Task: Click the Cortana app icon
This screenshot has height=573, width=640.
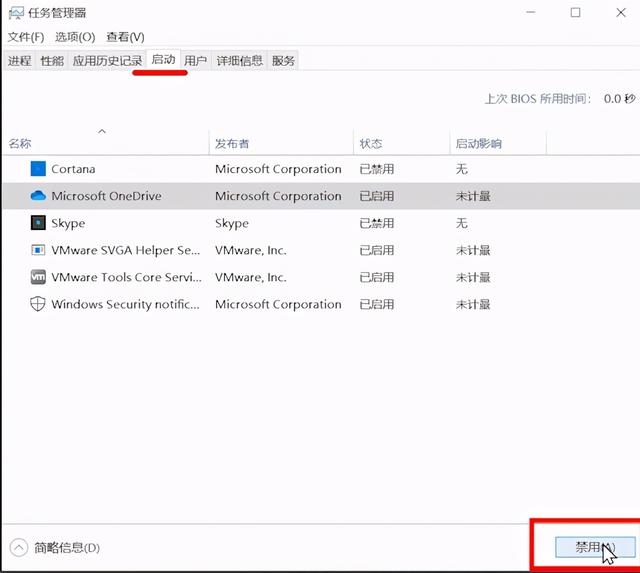Action: pos(38,169)
